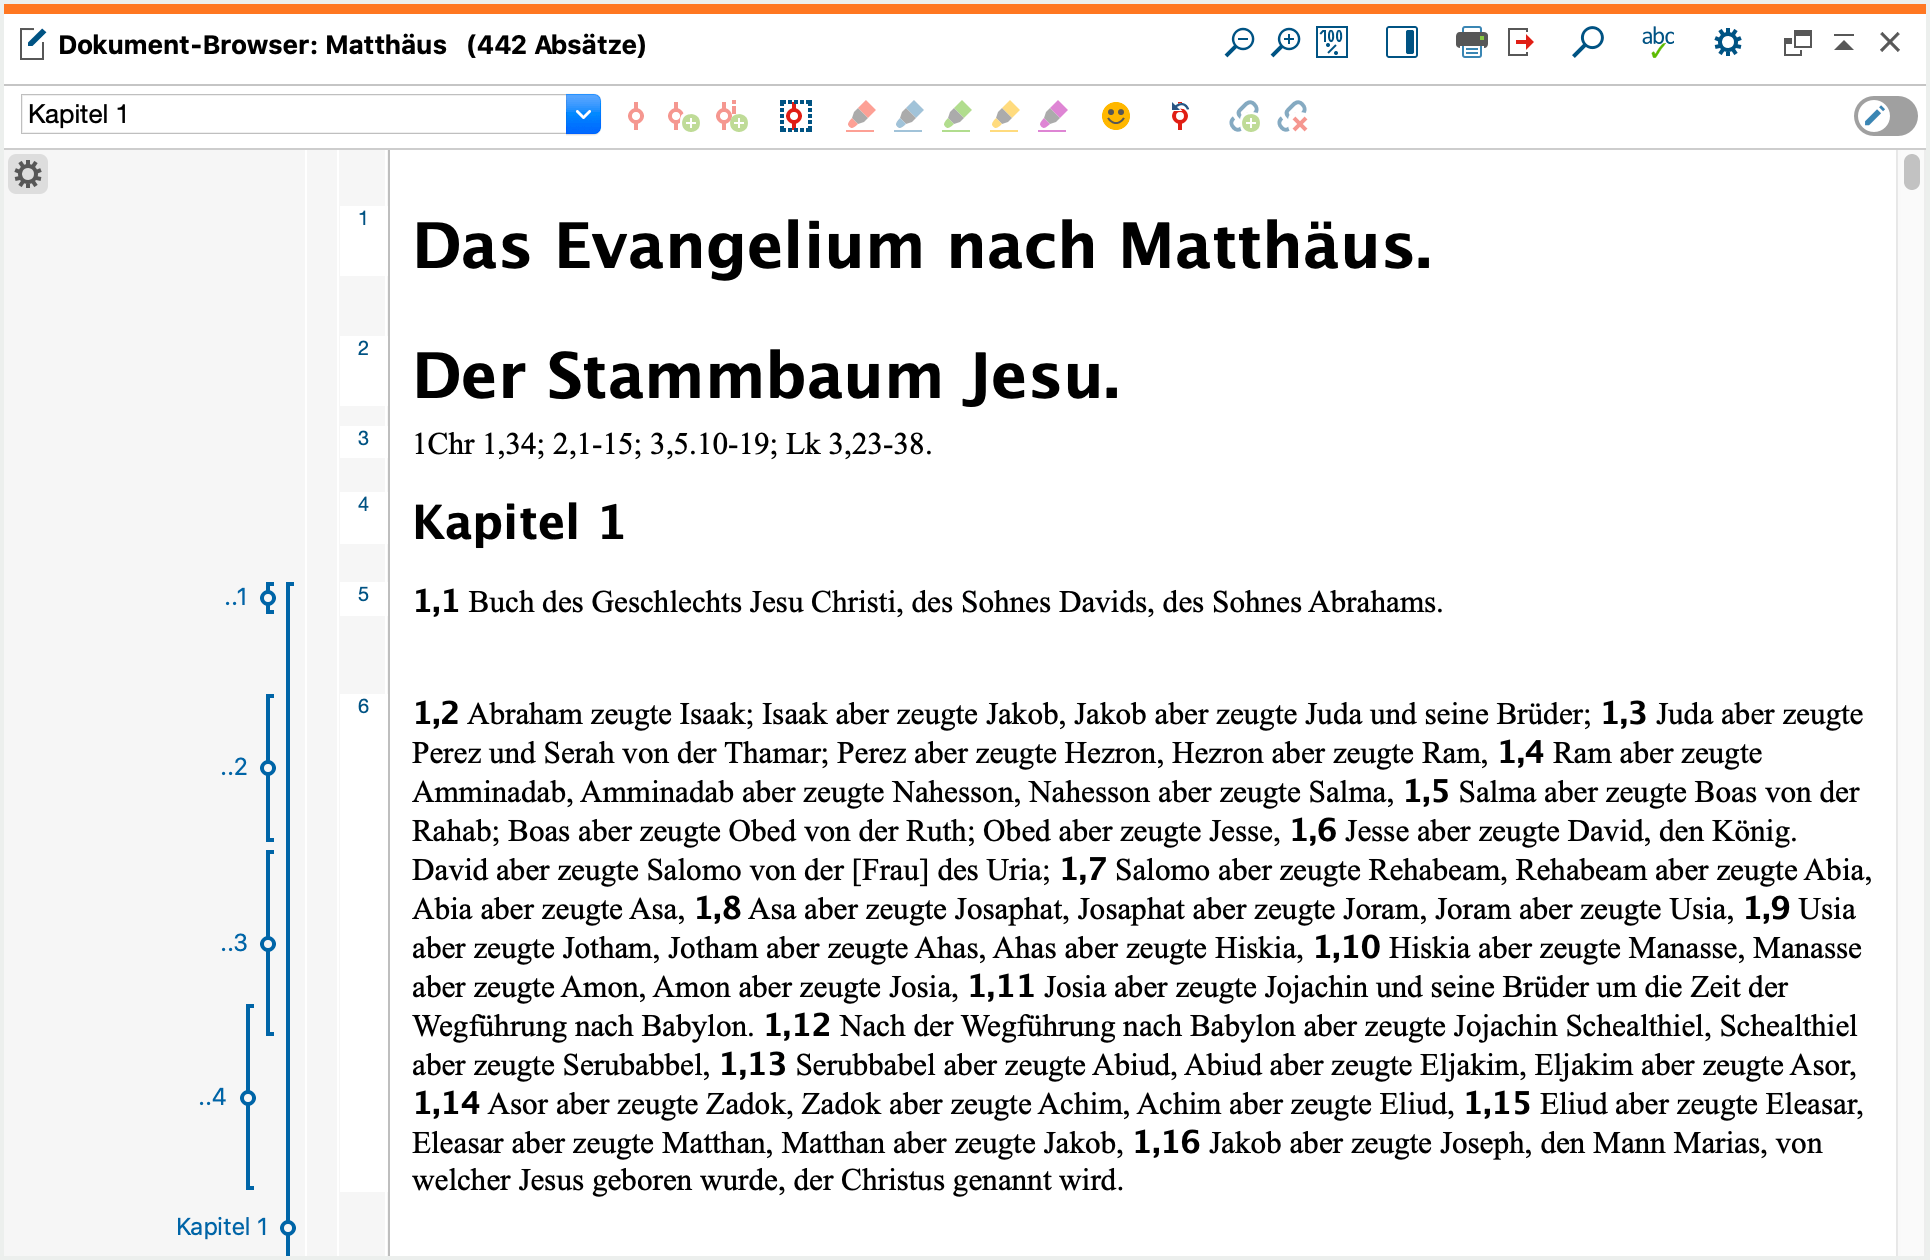Select the green highlighter

956,117
